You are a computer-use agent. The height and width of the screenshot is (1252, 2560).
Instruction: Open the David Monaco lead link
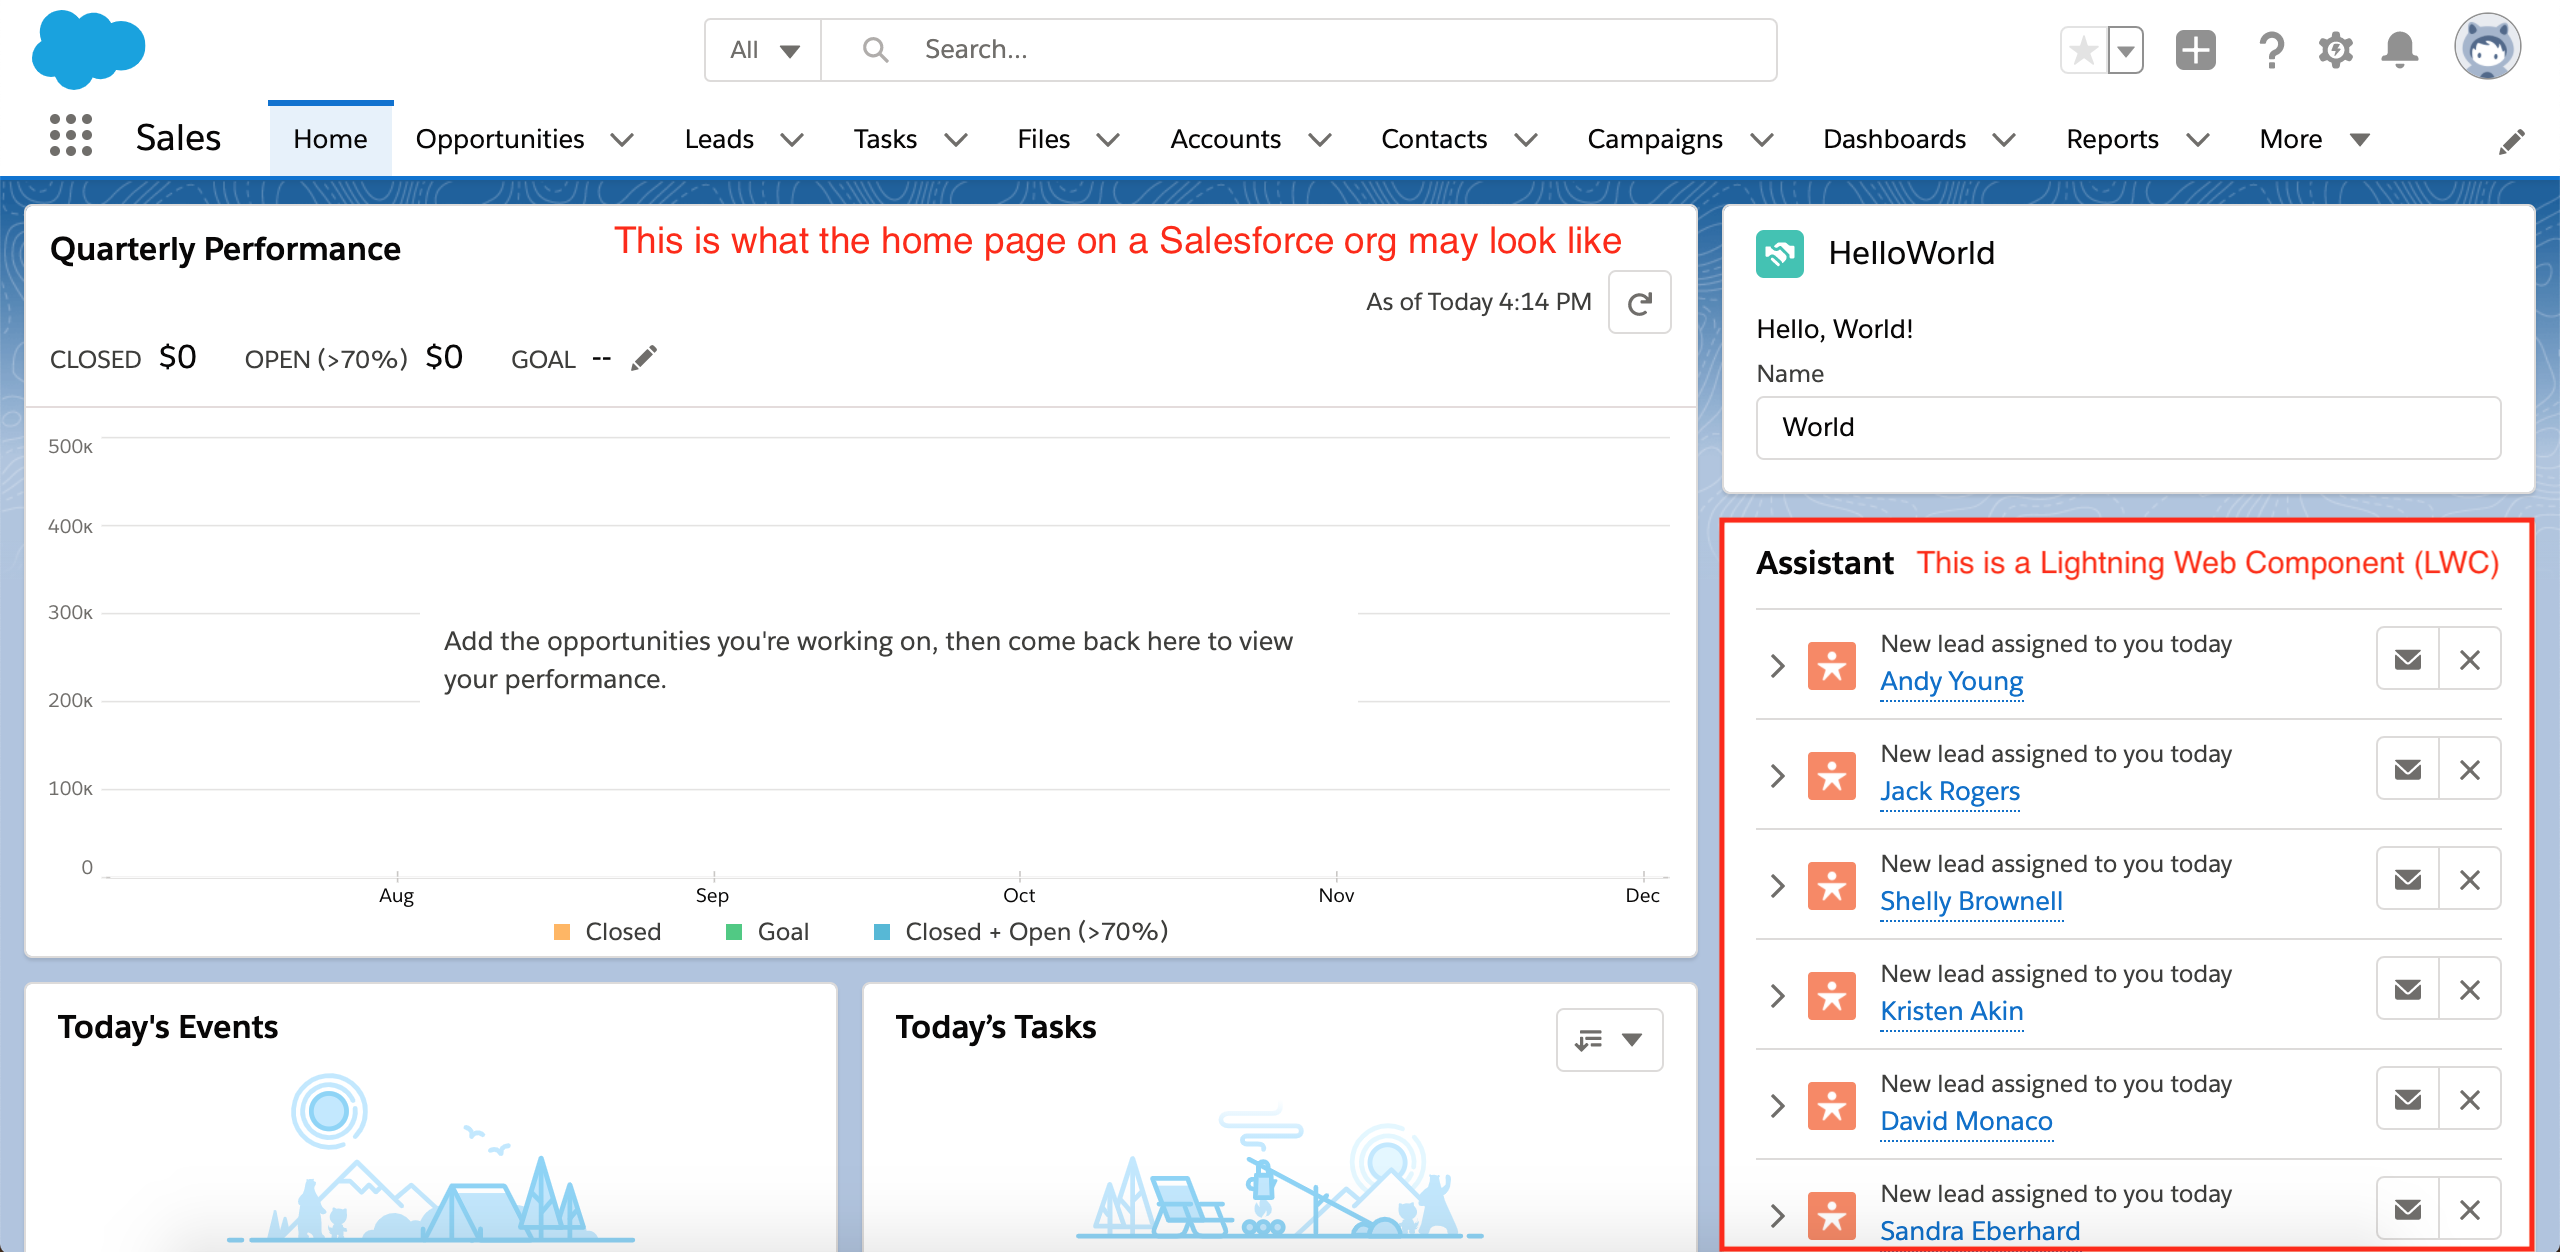click(1966, 1121)
